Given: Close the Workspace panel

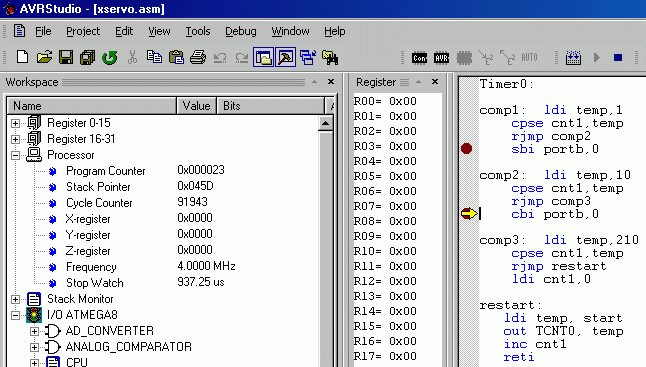Looking at the screenshot, I should [x=330, y=82].
